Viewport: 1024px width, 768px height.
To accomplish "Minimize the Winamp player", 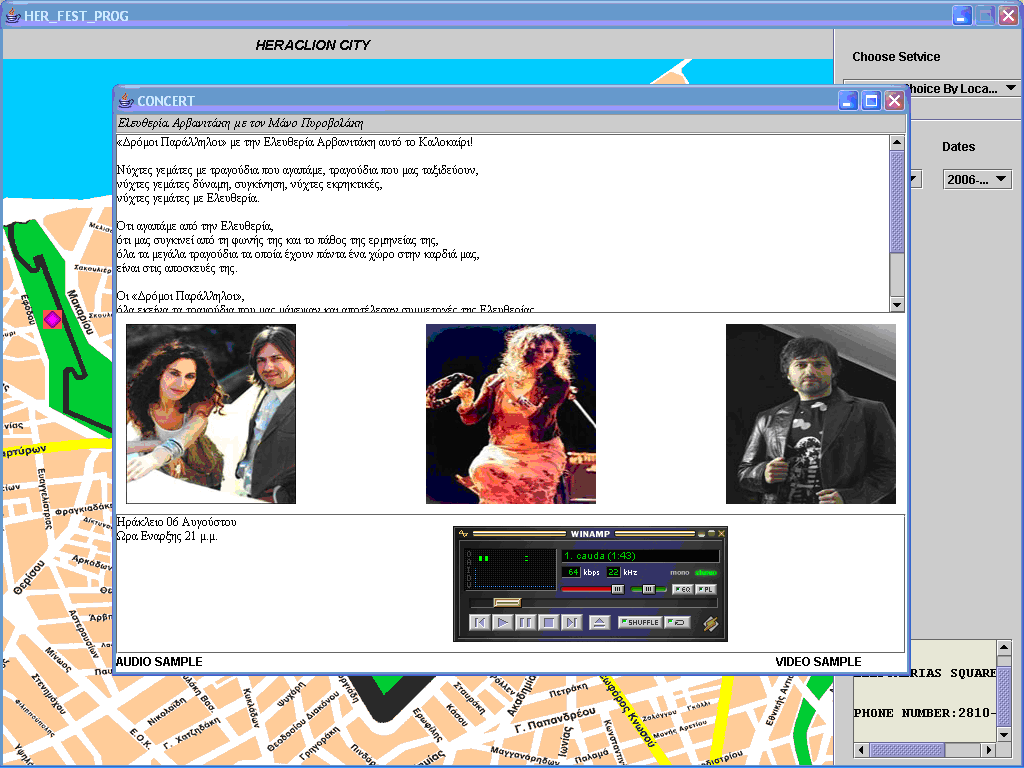I will (701, 534).
